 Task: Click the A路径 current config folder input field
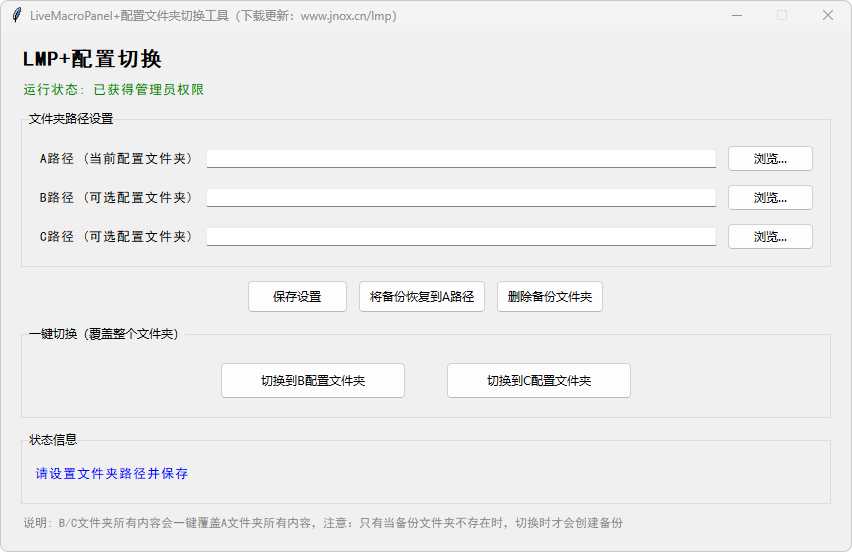click(461, 159)
